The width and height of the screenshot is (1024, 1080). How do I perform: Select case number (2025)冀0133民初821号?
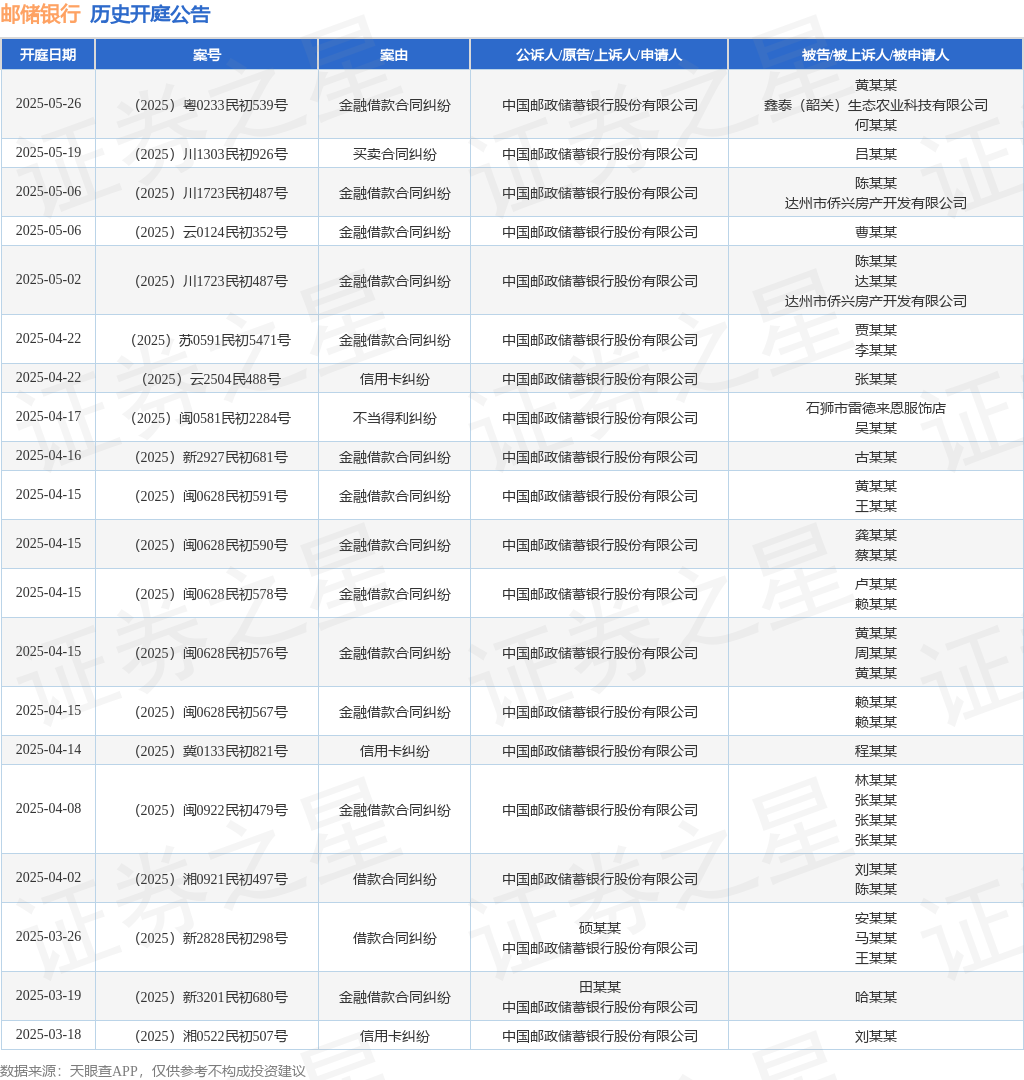[210, 751]
